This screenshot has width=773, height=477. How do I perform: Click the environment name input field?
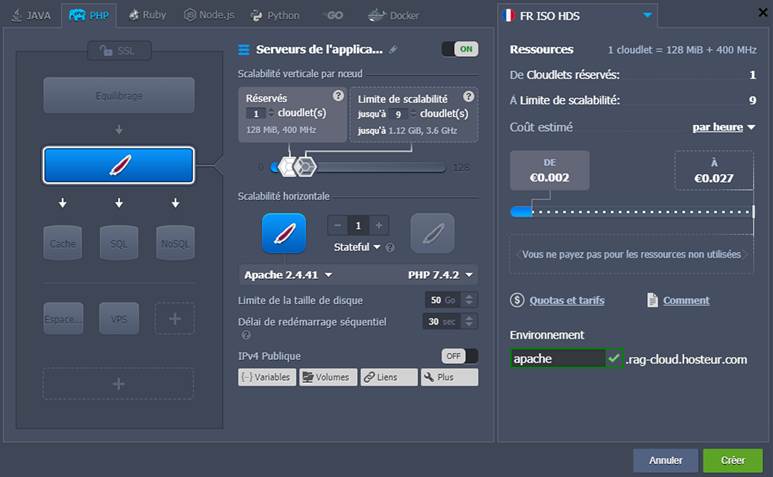click(557, 358)
